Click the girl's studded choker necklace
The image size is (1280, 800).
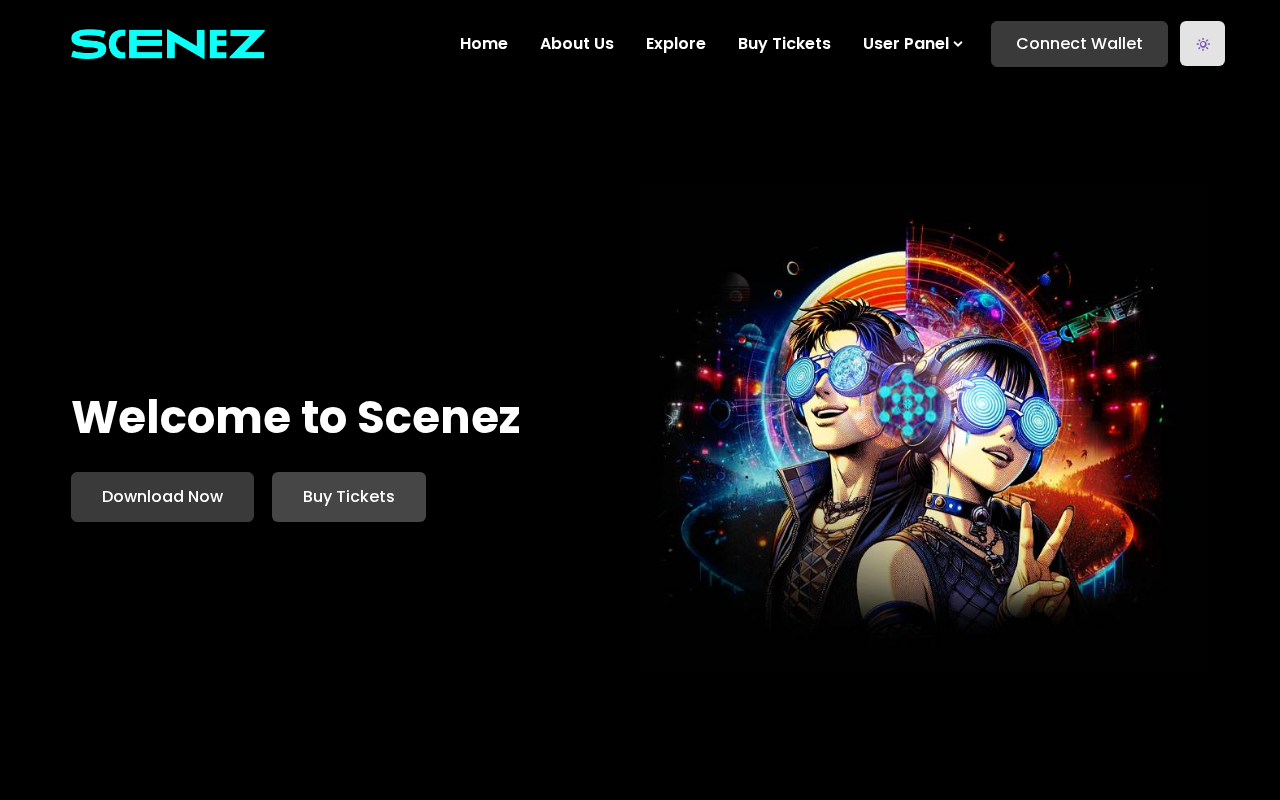957,507
